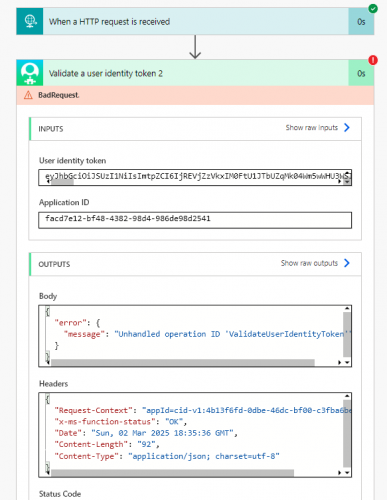Click the right arrow of Body horizontal scrollbar
This screenshot has height=500, width=387.
point(339,363)
